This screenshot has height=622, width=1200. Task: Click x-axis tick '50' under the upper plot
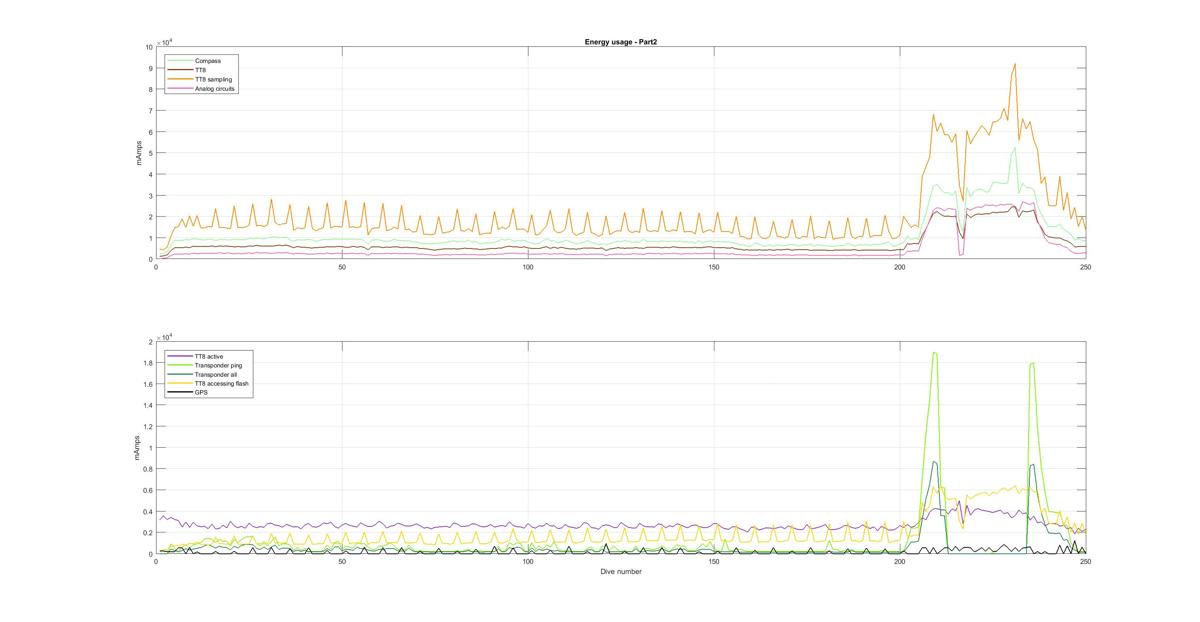point(342,268)
